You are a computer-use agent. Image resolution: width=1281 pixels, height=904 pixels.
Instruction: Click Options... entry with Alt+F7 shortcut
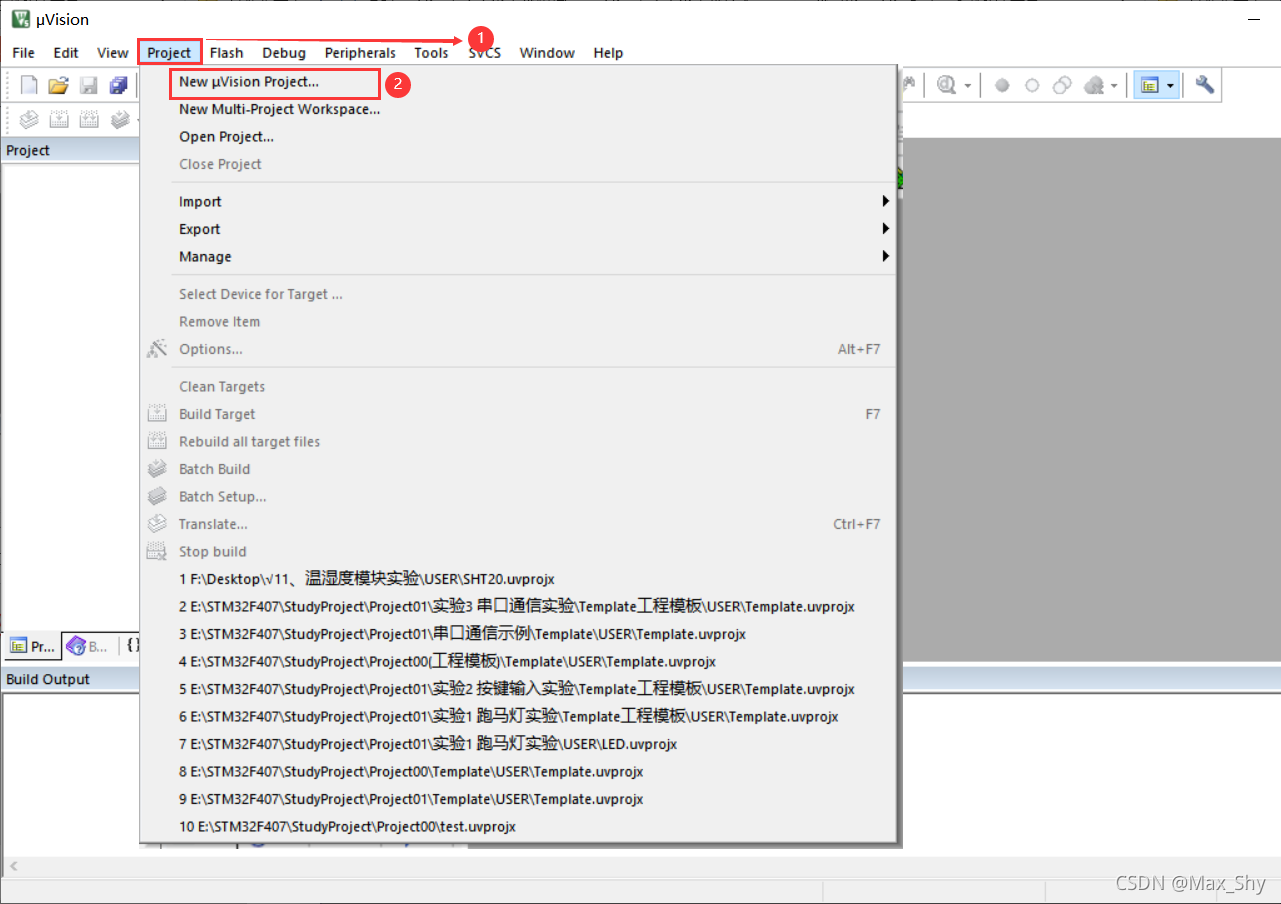(x=518, y=349)
